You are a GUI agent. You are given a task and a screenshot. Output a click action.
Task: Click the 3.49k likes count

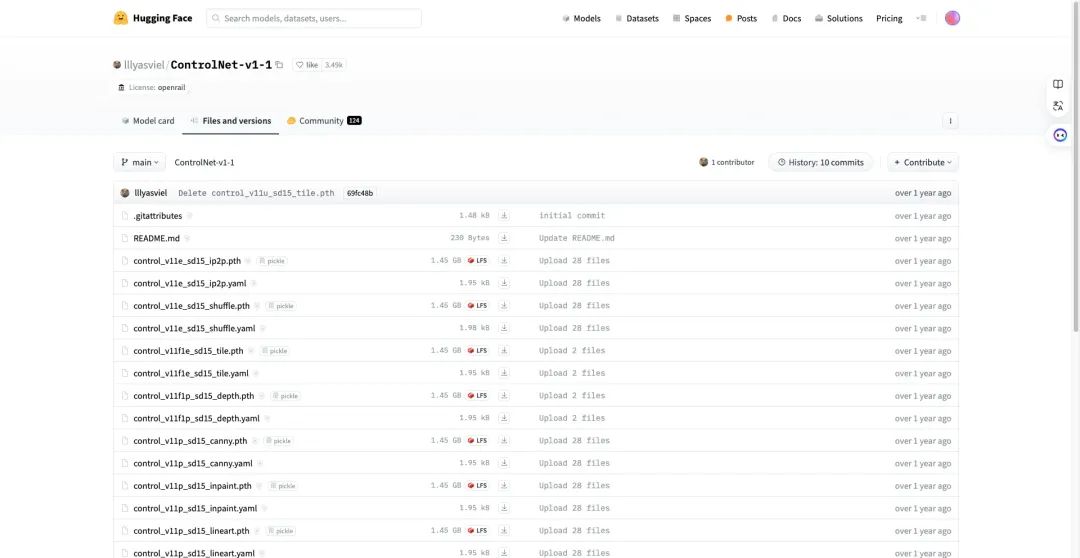tap(333, 65)
